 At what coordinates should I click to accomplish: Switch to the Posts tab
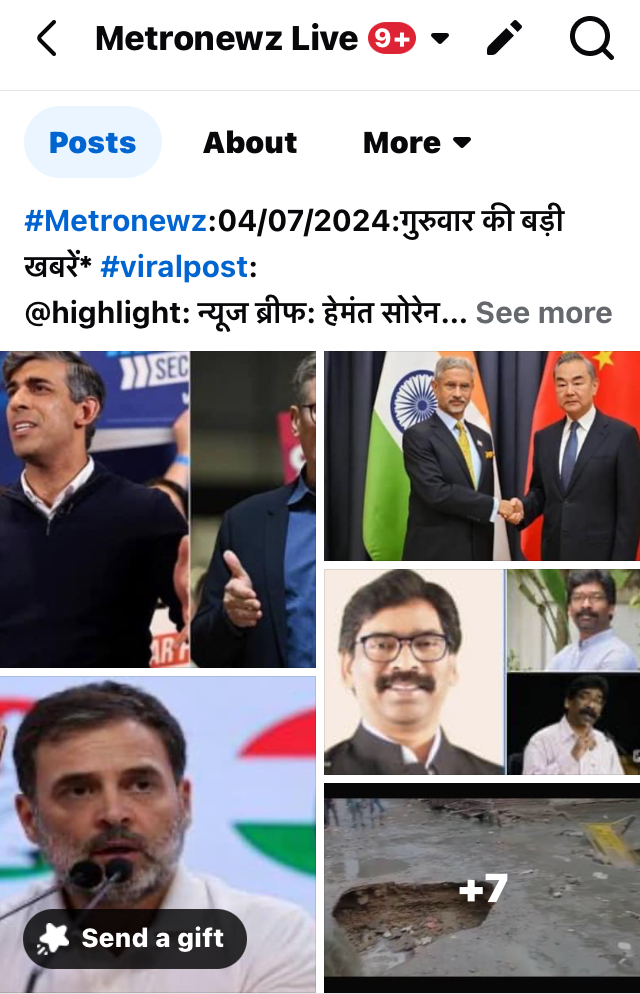tap(93, 142)
